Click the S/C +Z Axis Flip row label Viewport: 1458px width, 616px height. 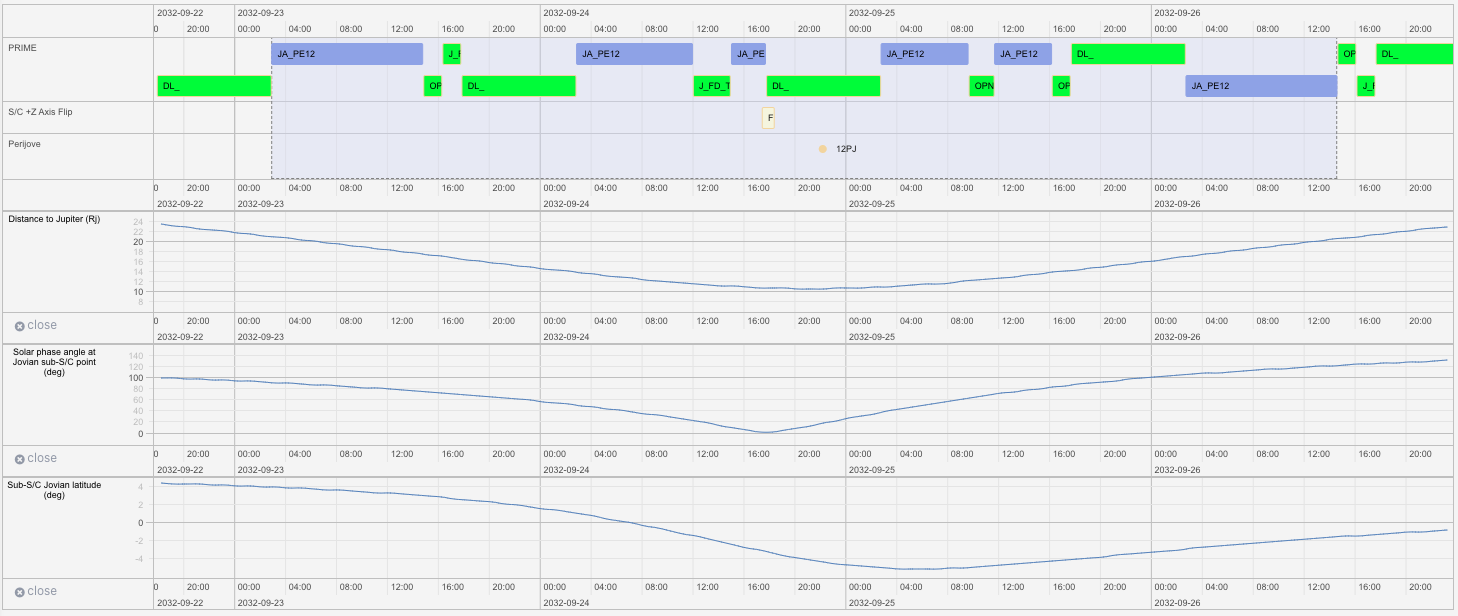coord(41,112)
